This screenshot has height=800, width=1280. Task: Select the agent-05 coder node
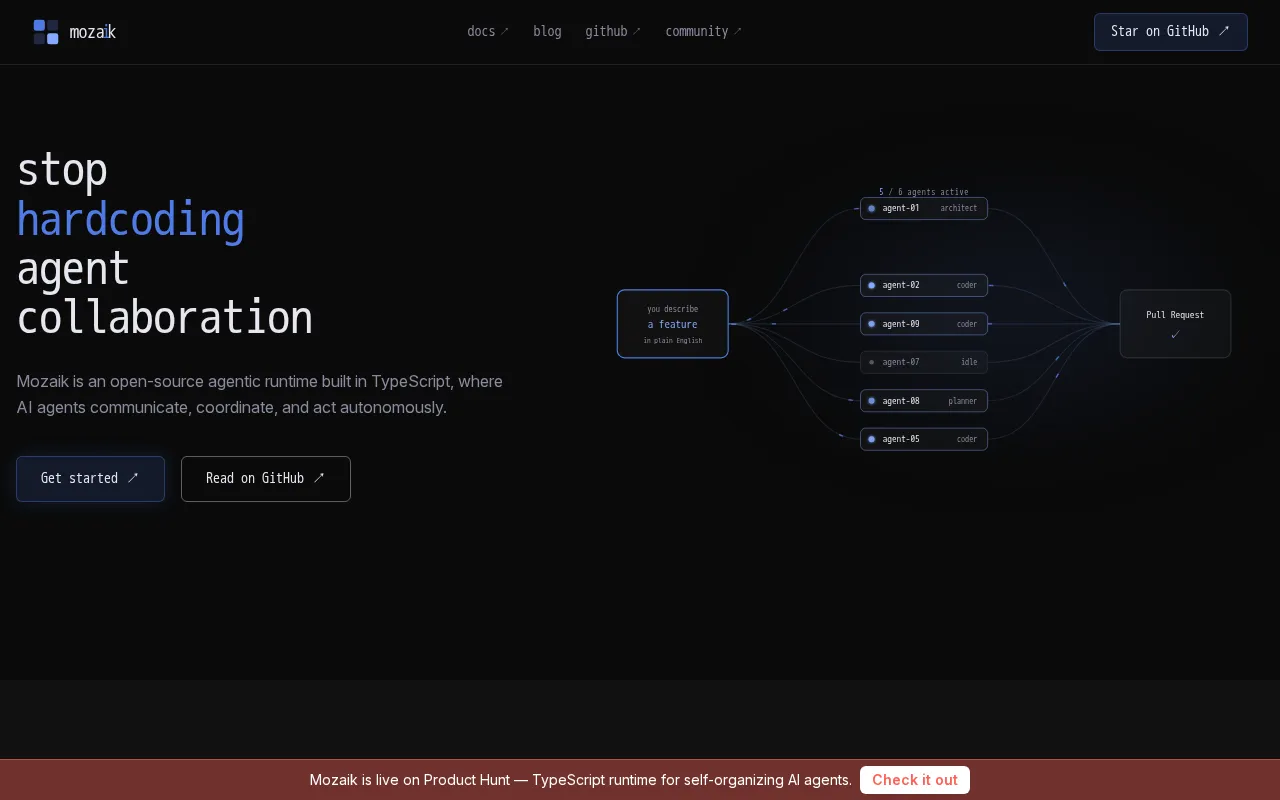[924, 439]
